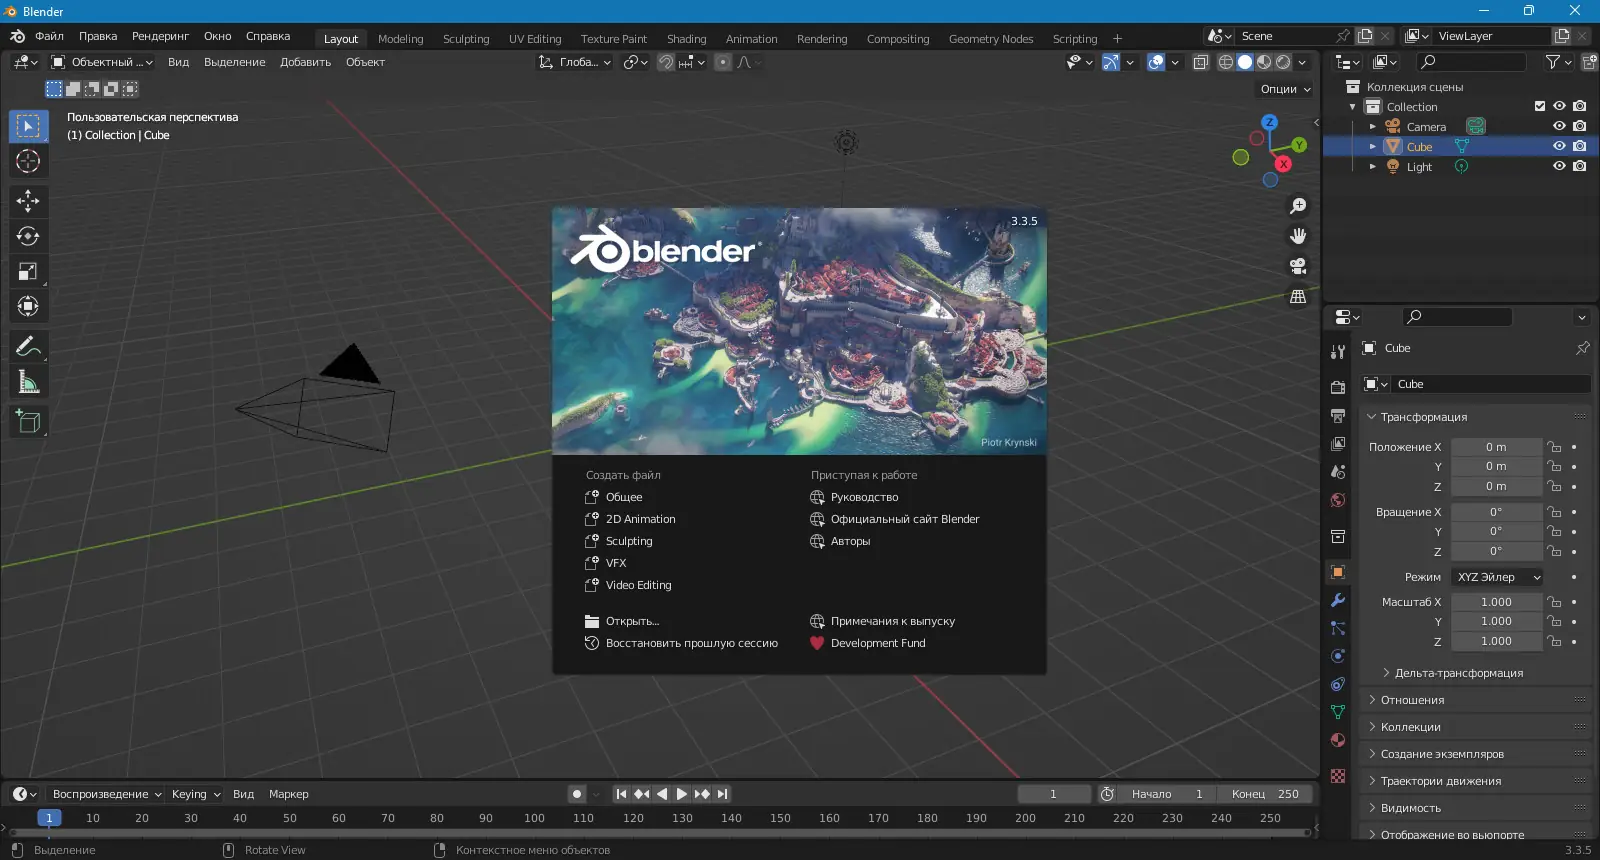Screen dimensions: 1600x860
Task: Expand the Дельта-трансформация panel
Action: pos(1458,673)
